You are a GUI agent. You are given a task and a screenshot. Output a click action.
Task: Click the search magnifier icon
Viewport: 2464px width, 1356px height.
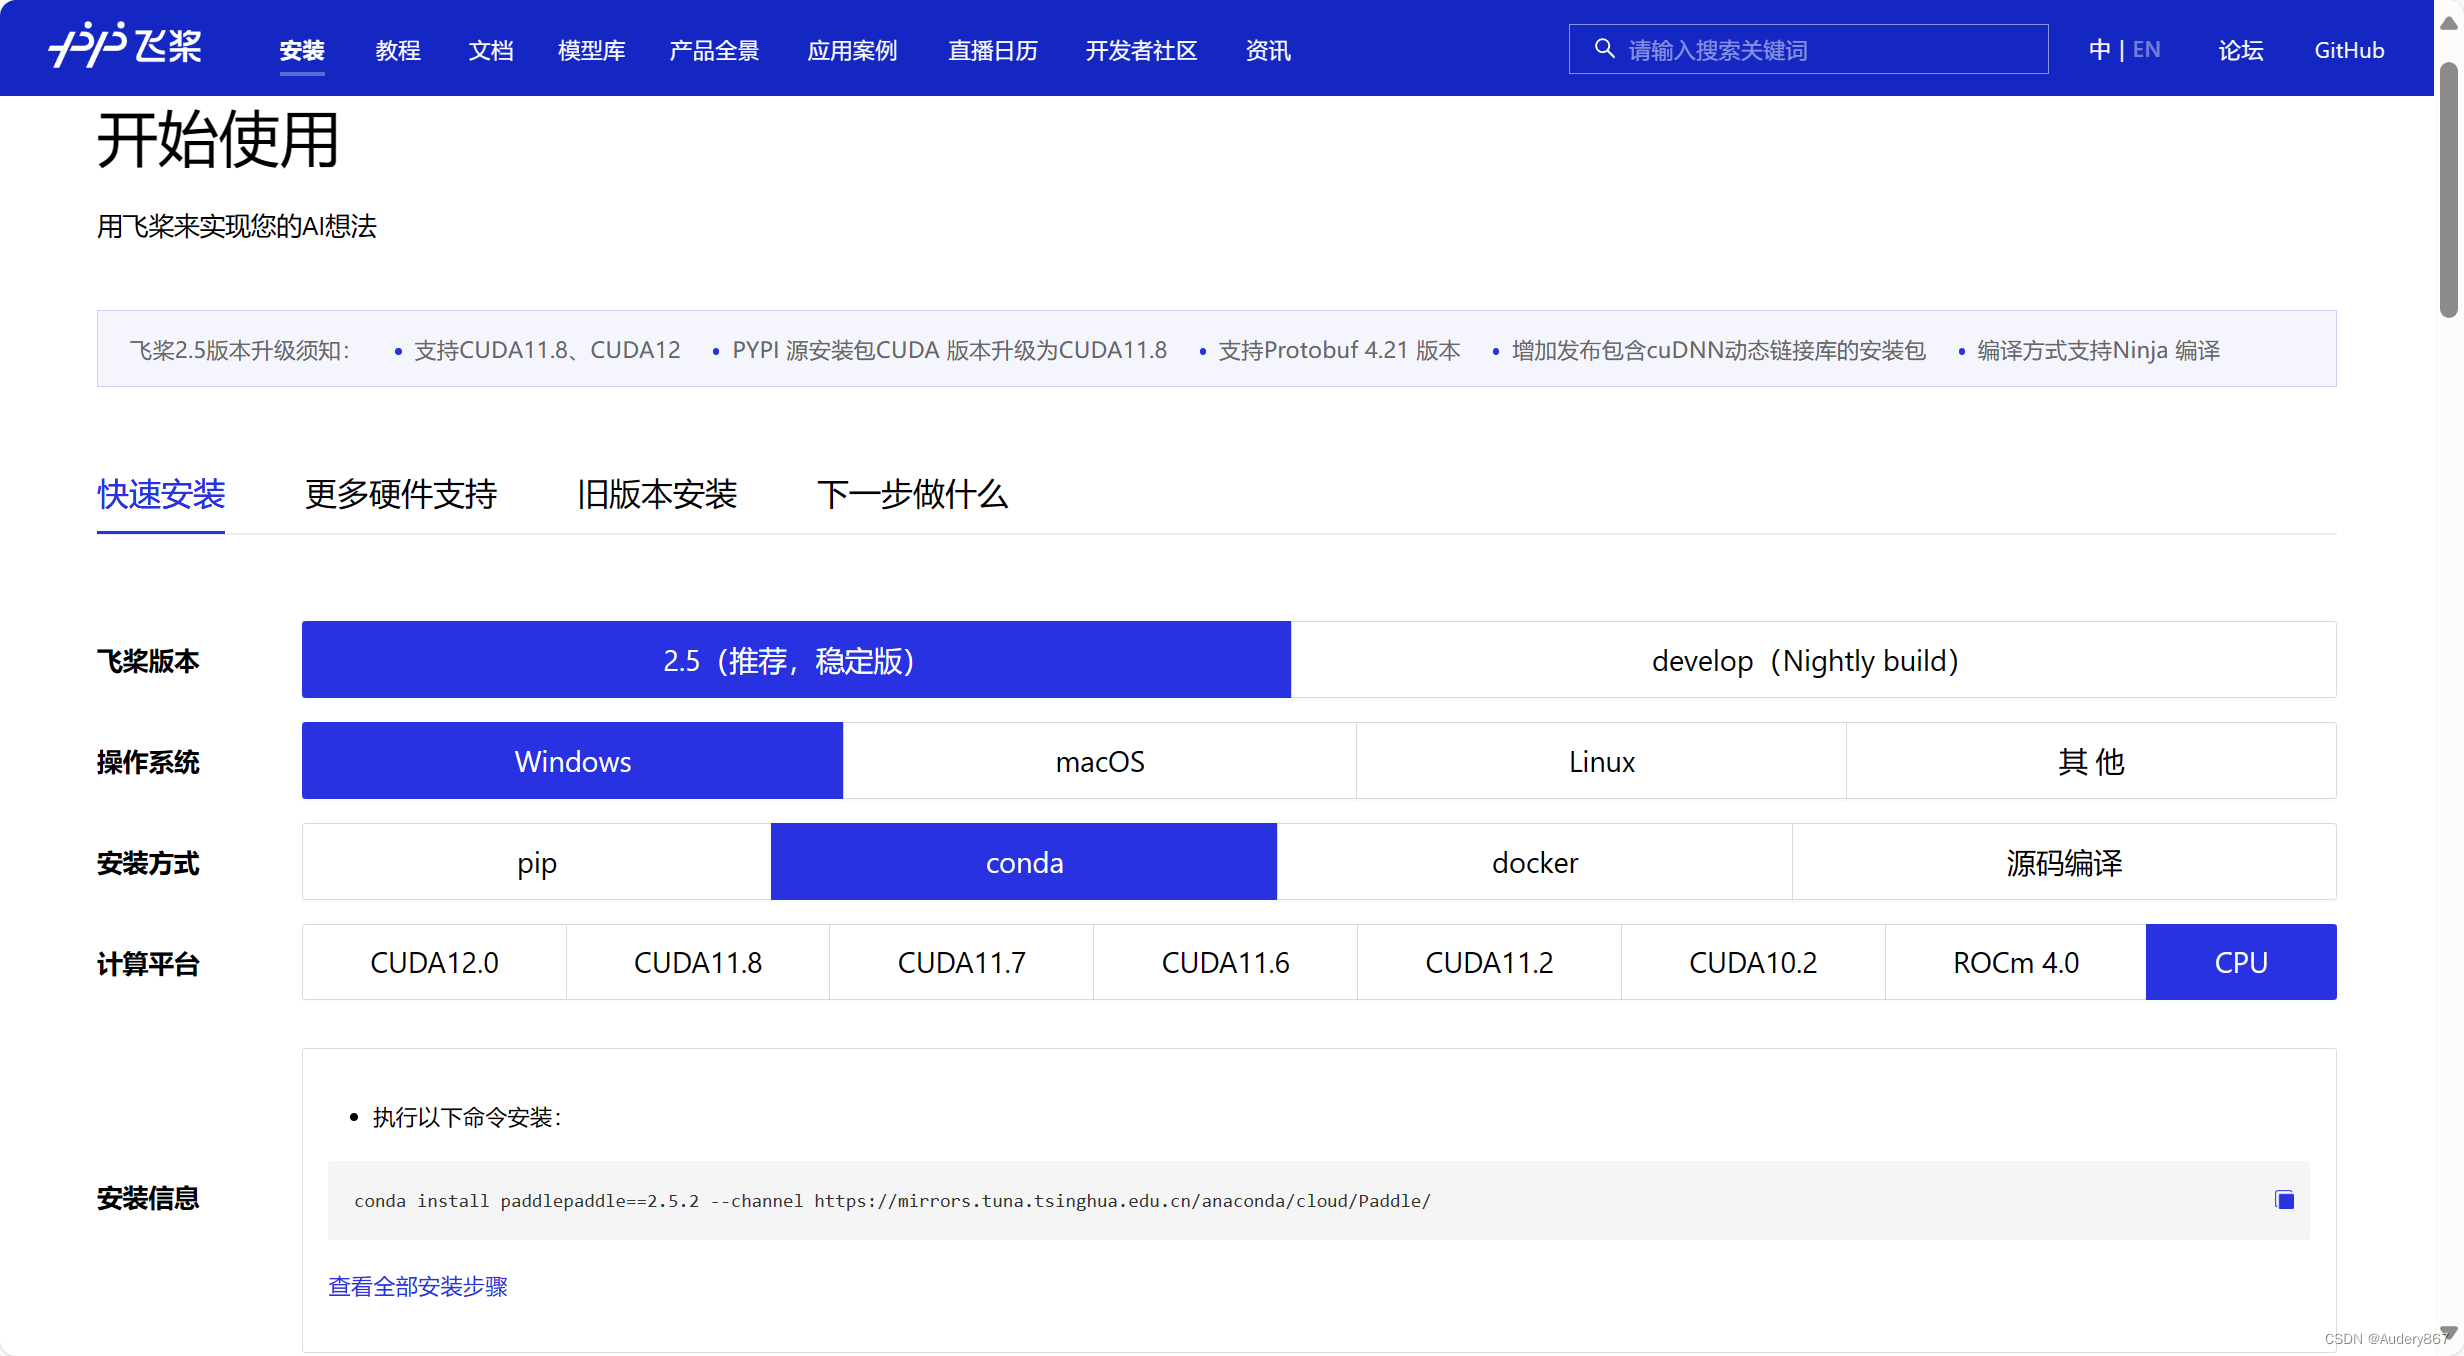tap(1604, 48)
